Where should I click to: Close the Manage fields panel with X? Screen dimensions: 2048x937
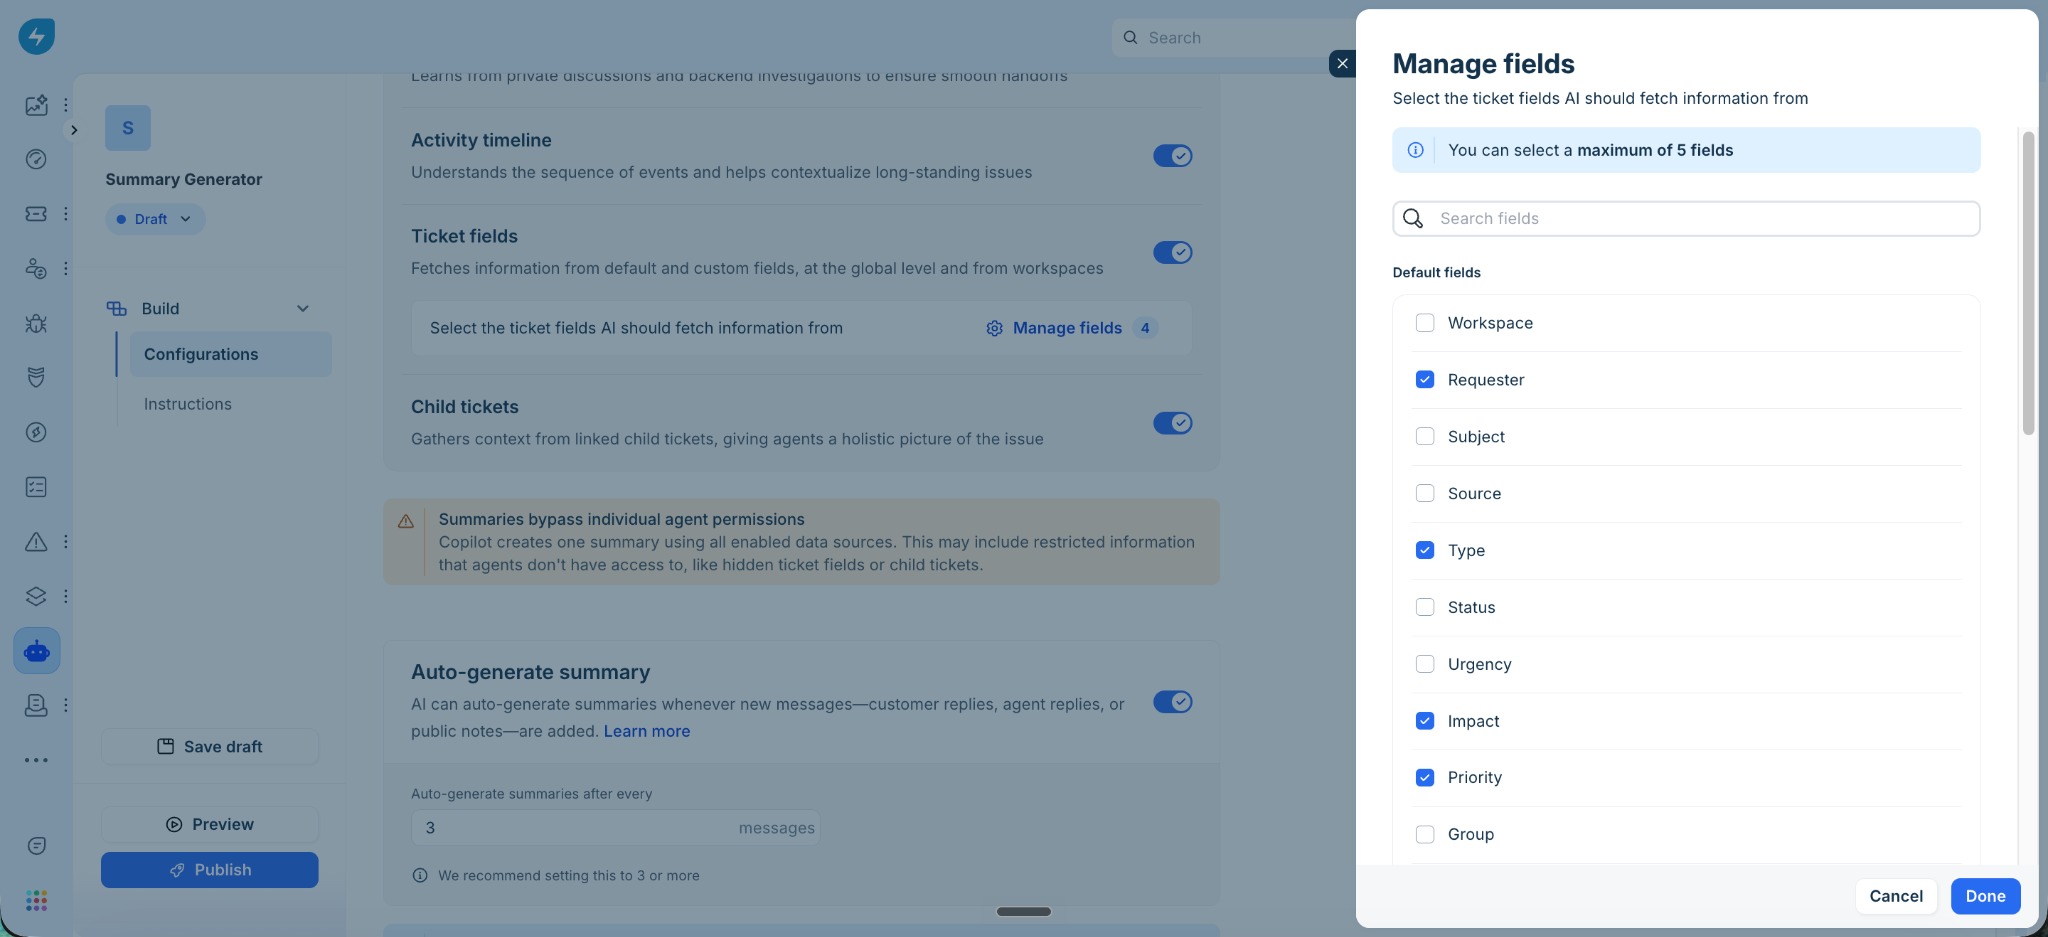pyautogui.click(x=1342, y=63)
